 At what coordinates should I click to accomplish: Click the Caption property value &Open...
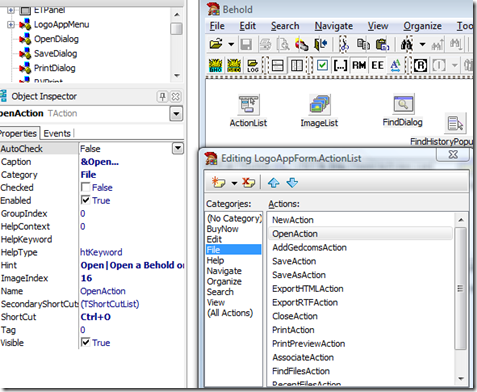tap(100, 162)
